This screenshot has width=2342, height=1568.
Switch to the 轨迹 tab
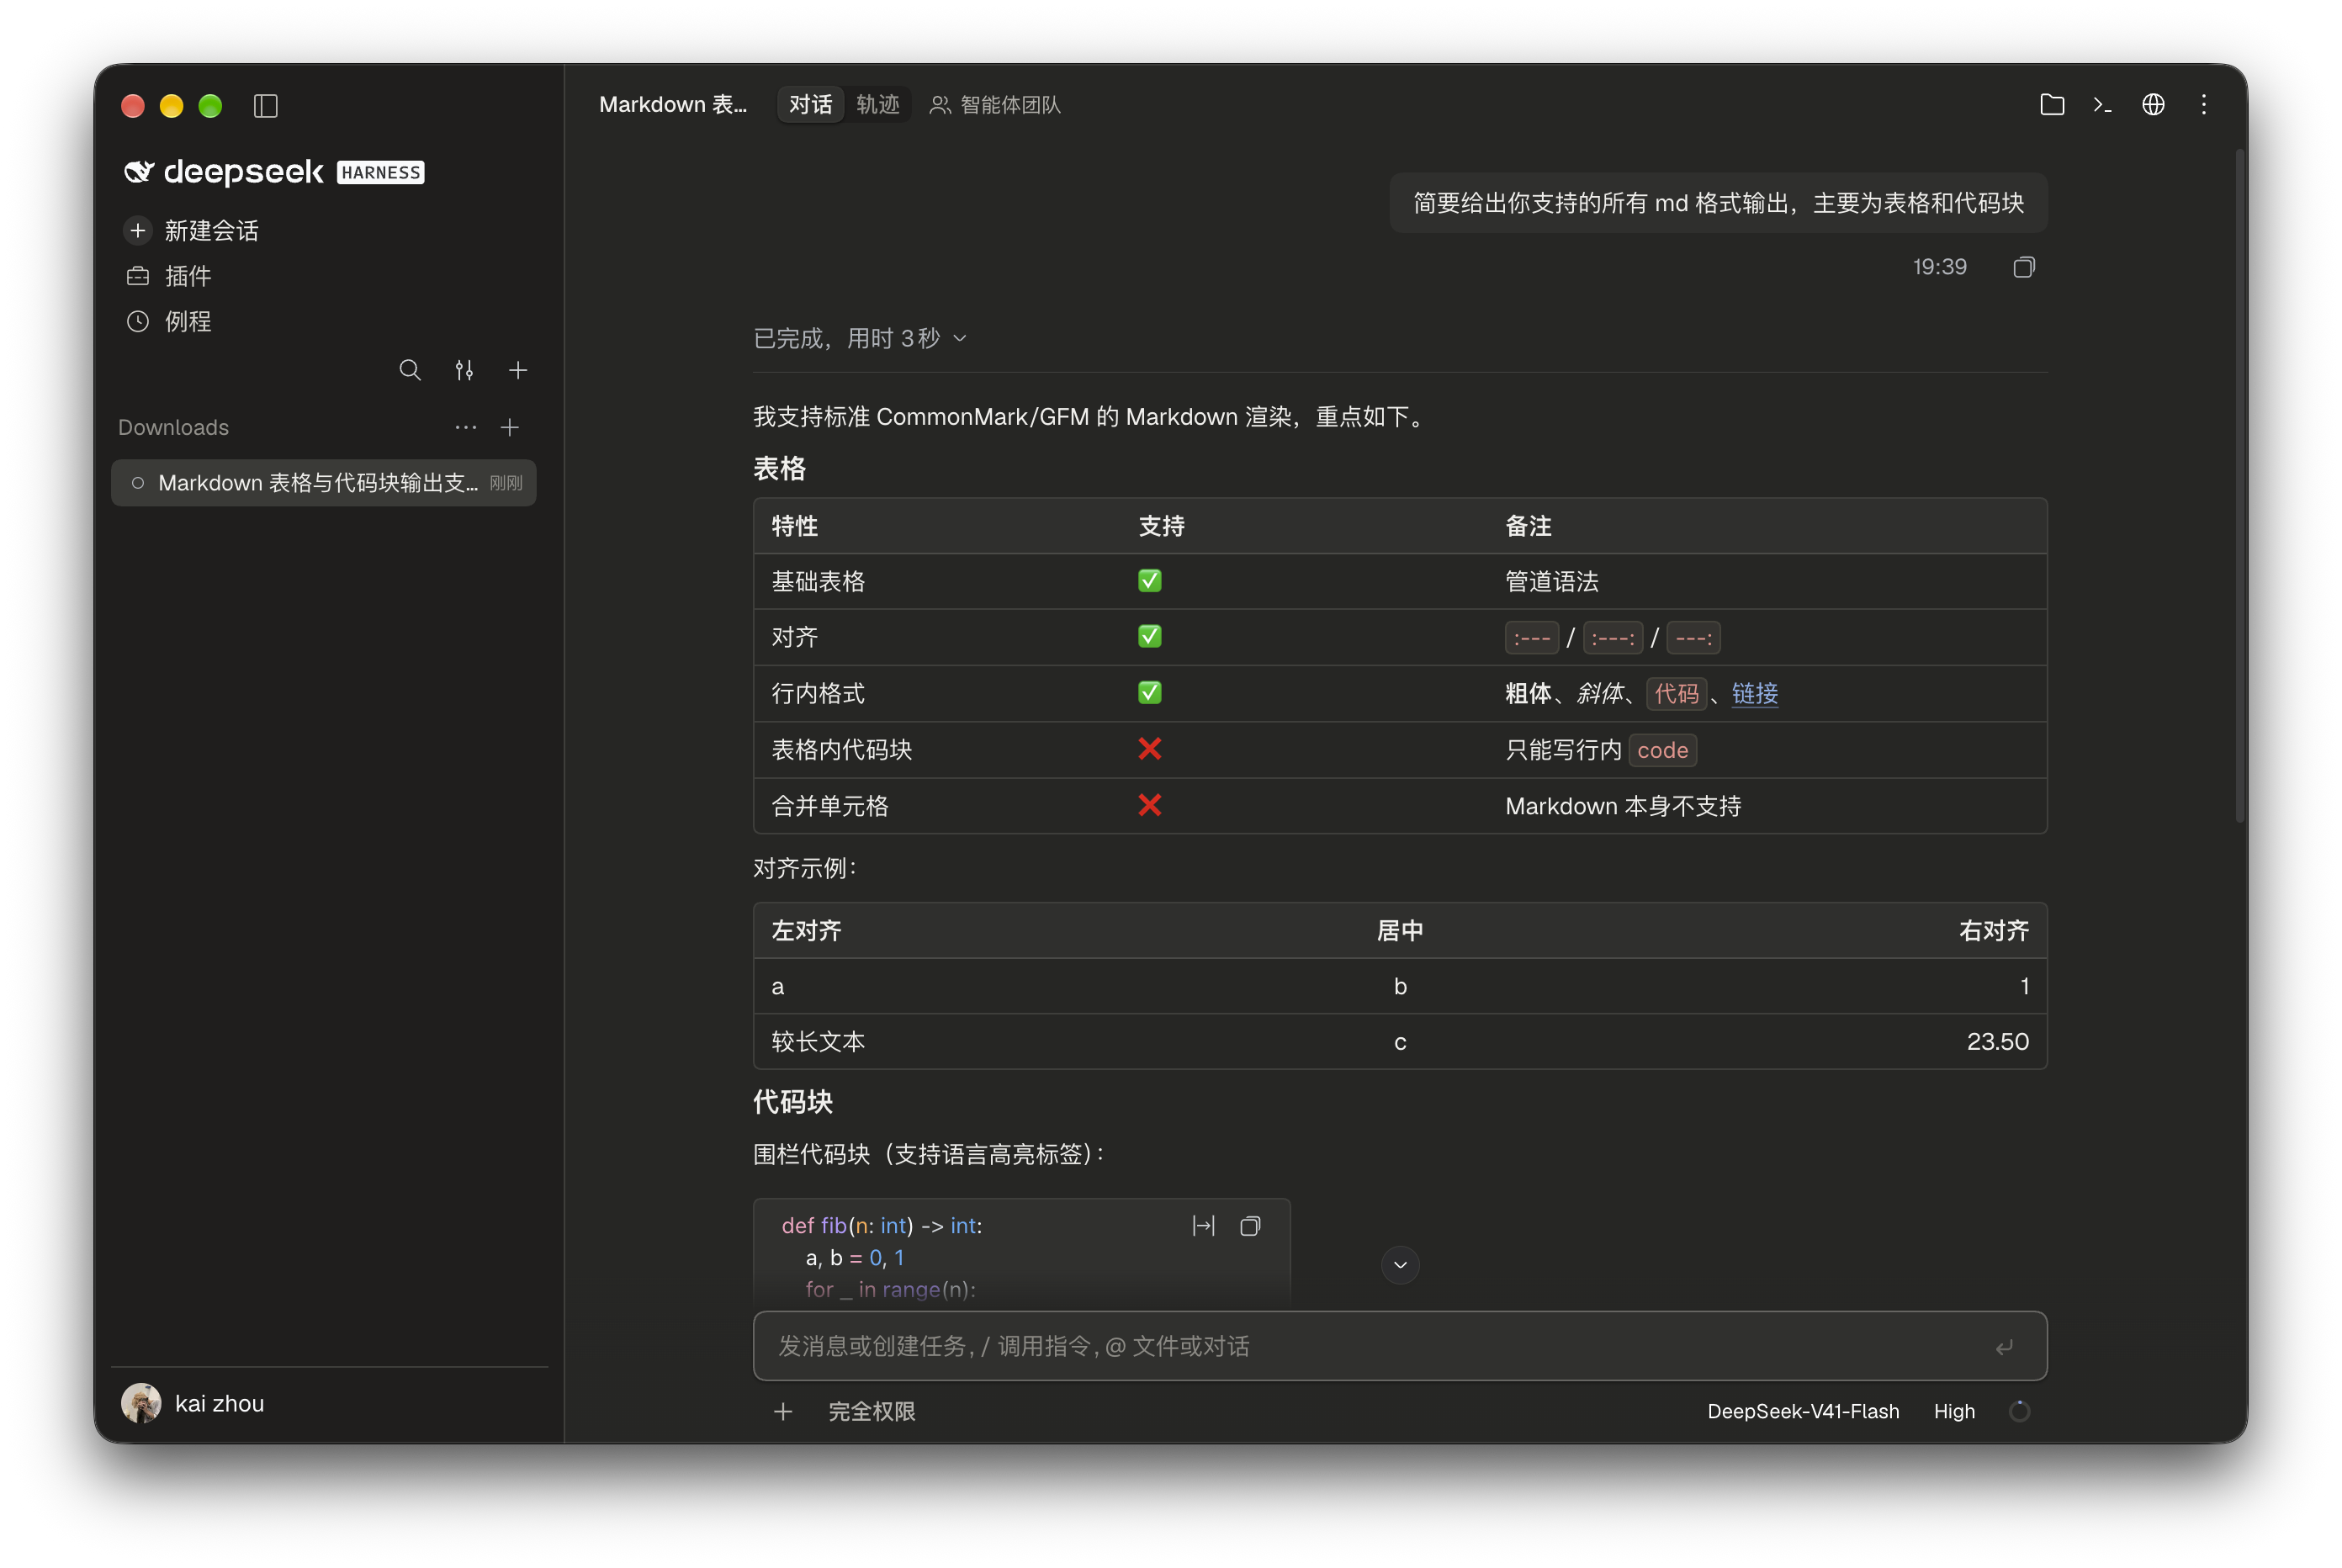[878, 105]
